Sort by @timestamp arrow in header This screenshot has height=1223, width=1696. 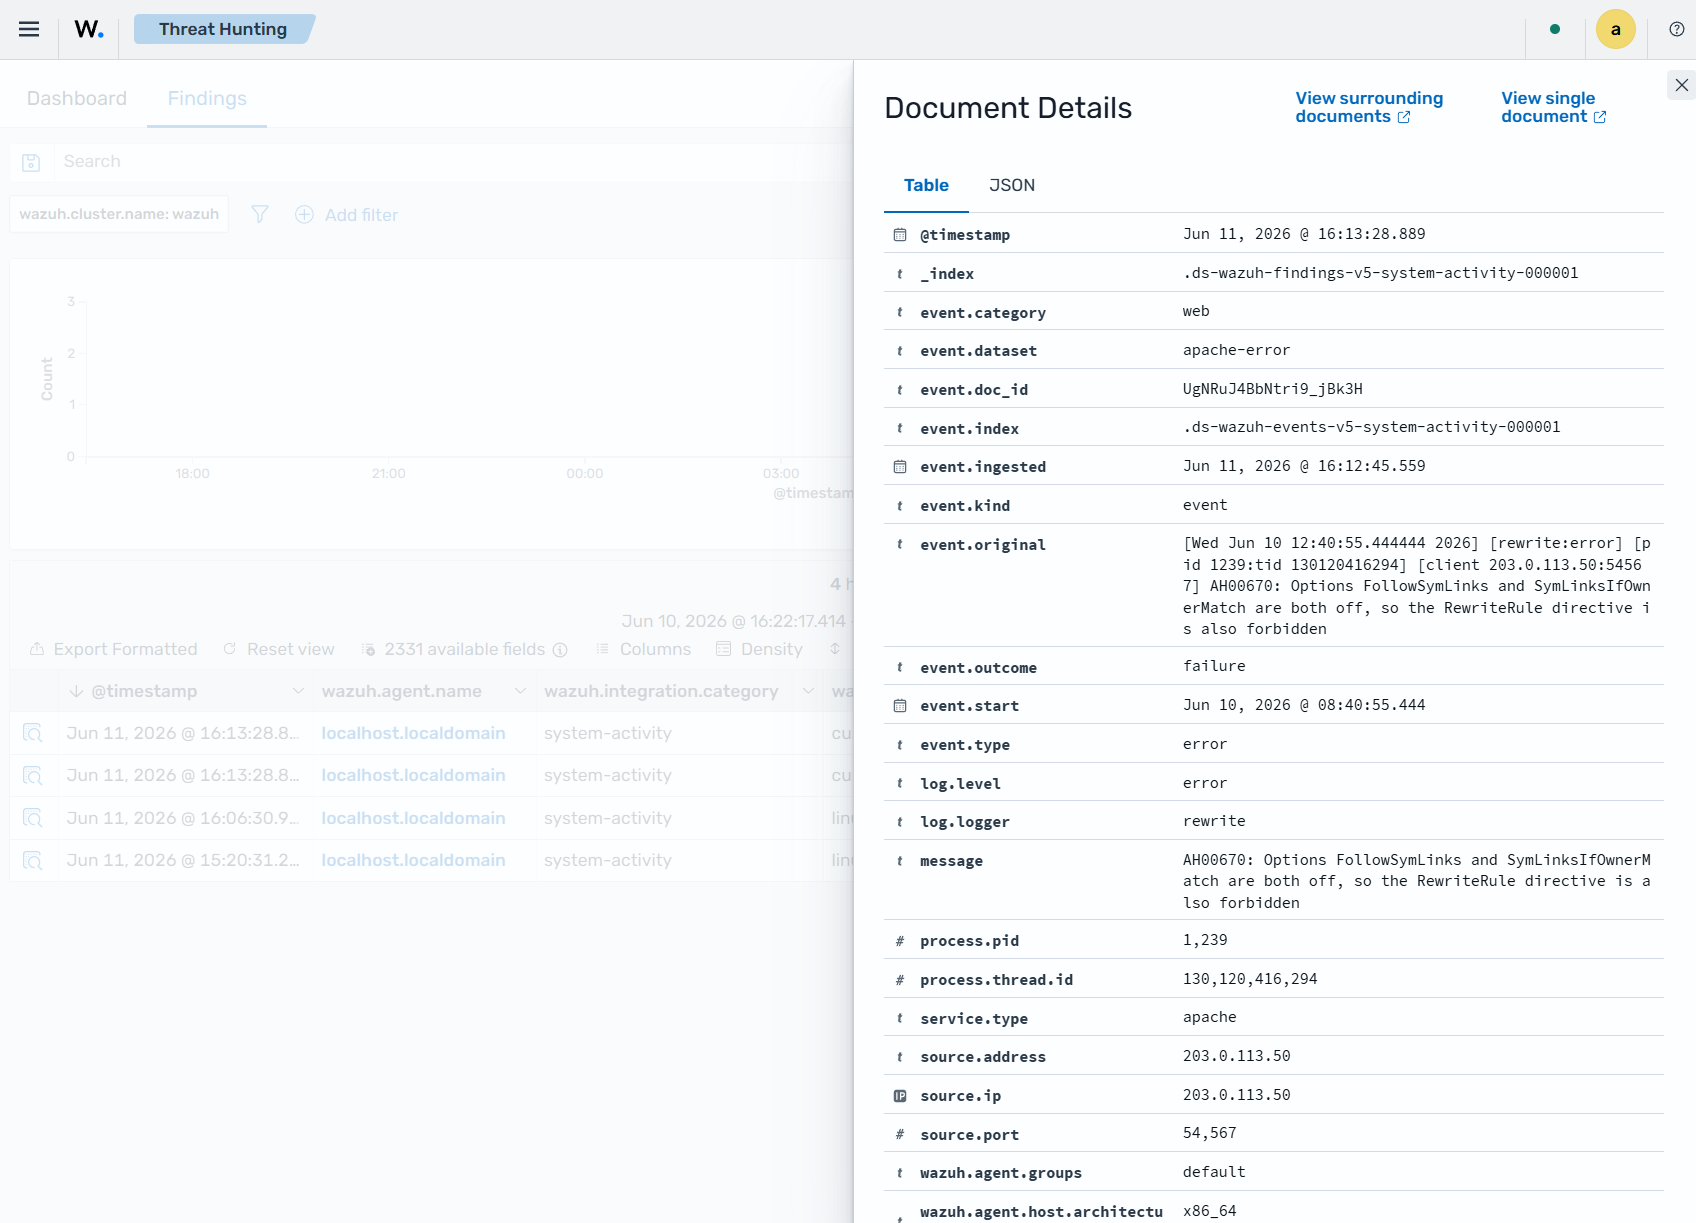[76, 691]
